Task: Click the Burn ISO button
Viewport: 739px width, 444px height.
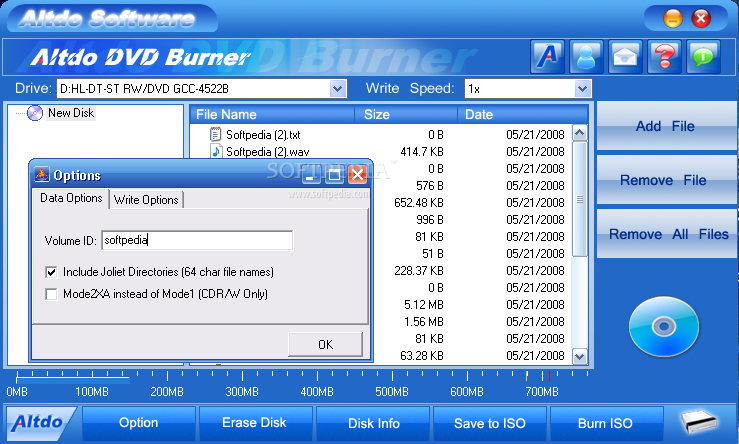Action: click(x=606, y=423)
